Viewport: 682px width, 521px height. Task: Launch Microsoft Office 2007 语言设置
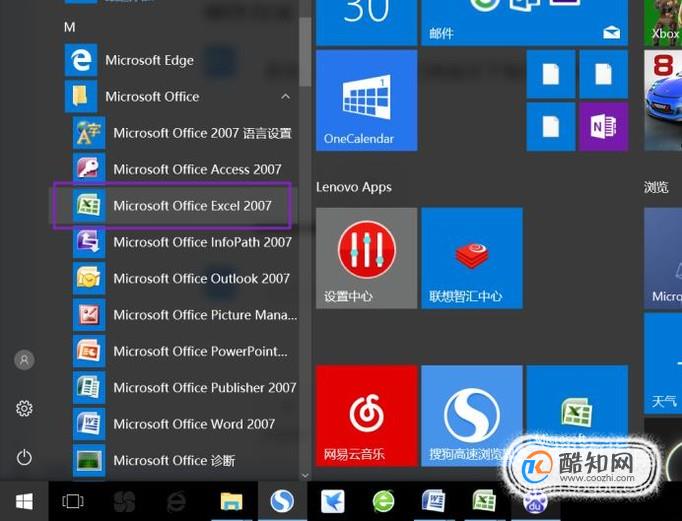click(x=185, y=133)
